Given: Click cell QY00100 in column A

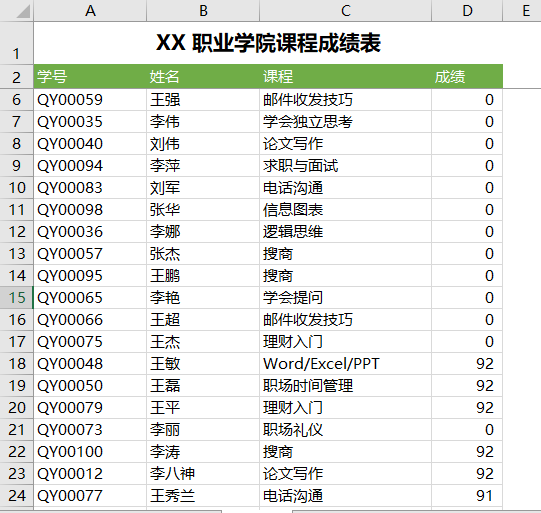Looking at the screenshot, I should click(90, 452).
